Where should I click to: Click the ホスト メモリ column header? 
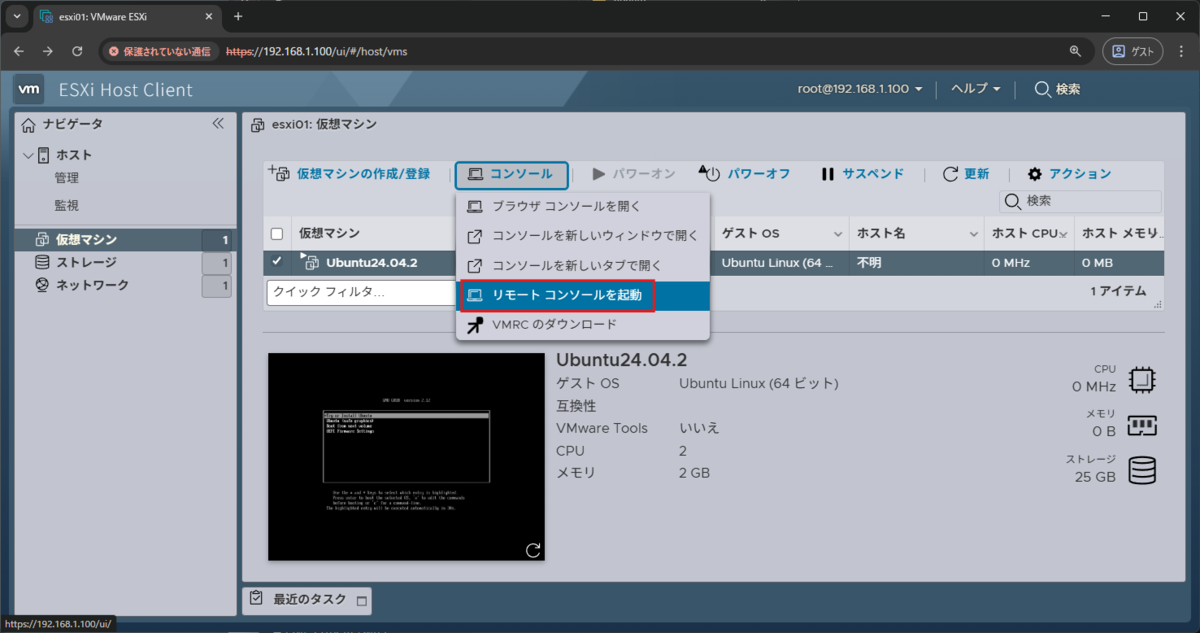pyautogui.click(x=1119, y=233)
